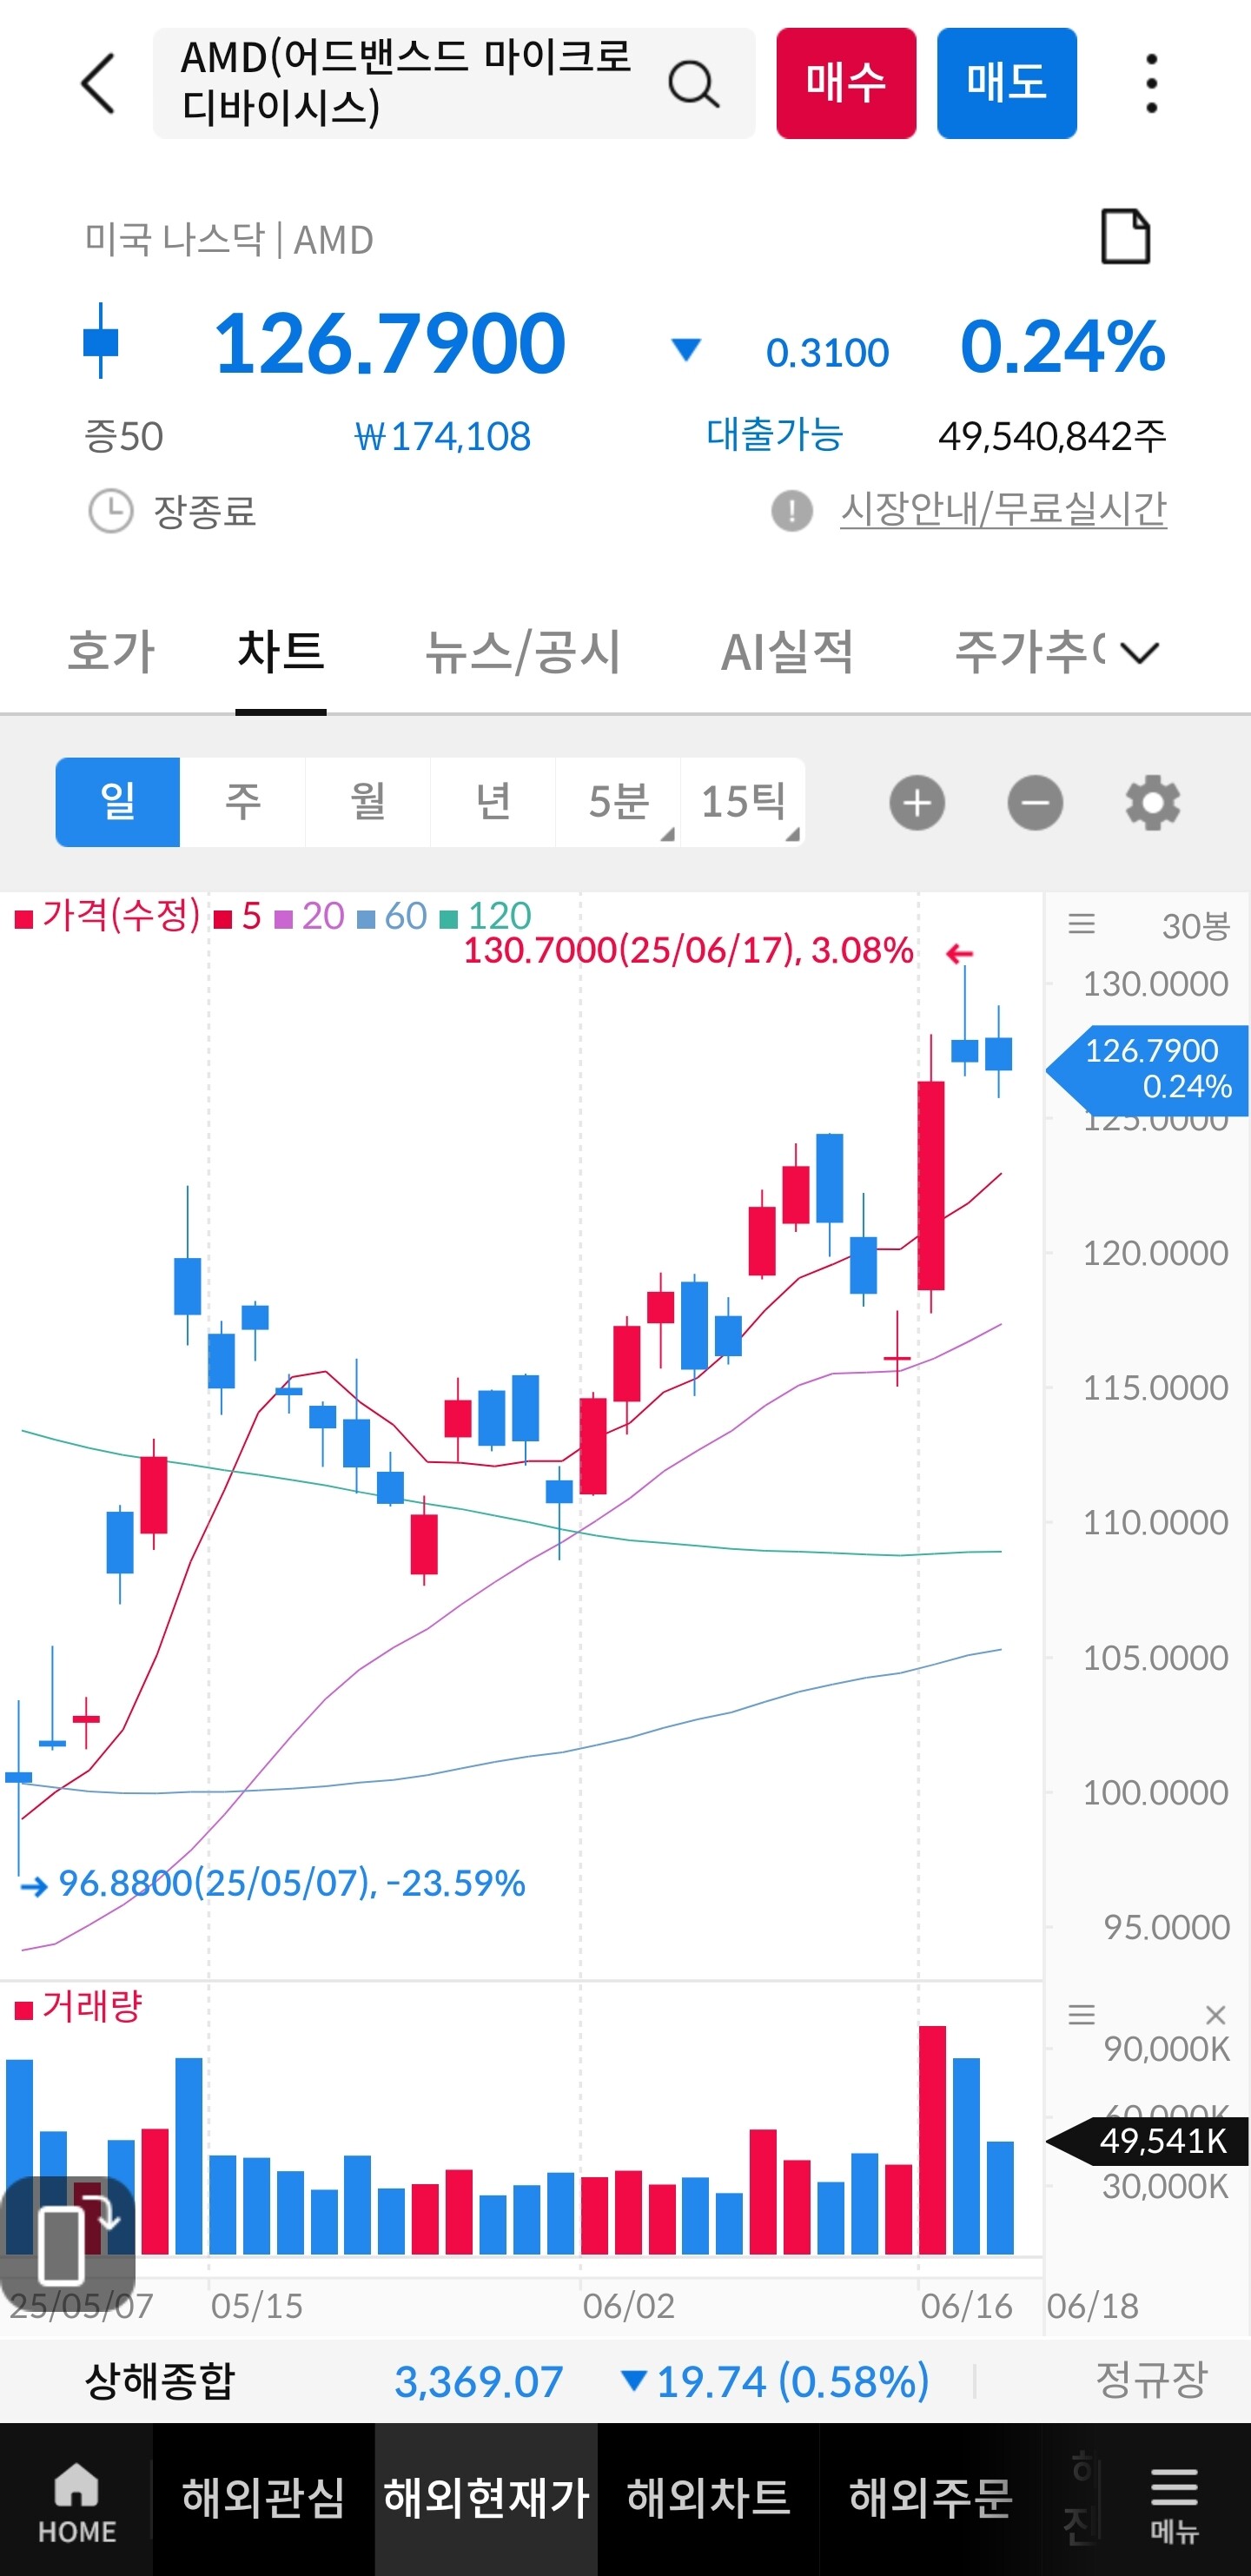The height and width of the screenshot is (2576, 1251).
Task: Zoom in chart with plus icon
Action: 917,802
